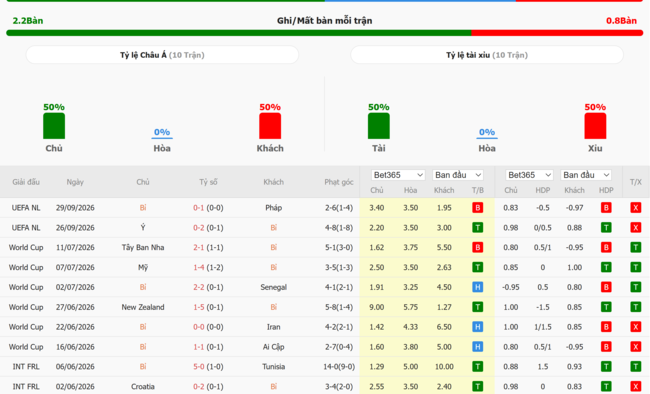Click the score 0-1 (0-0) for Pháp match
This screenshot has width=650, height=394.
click(x=208, y=208)
